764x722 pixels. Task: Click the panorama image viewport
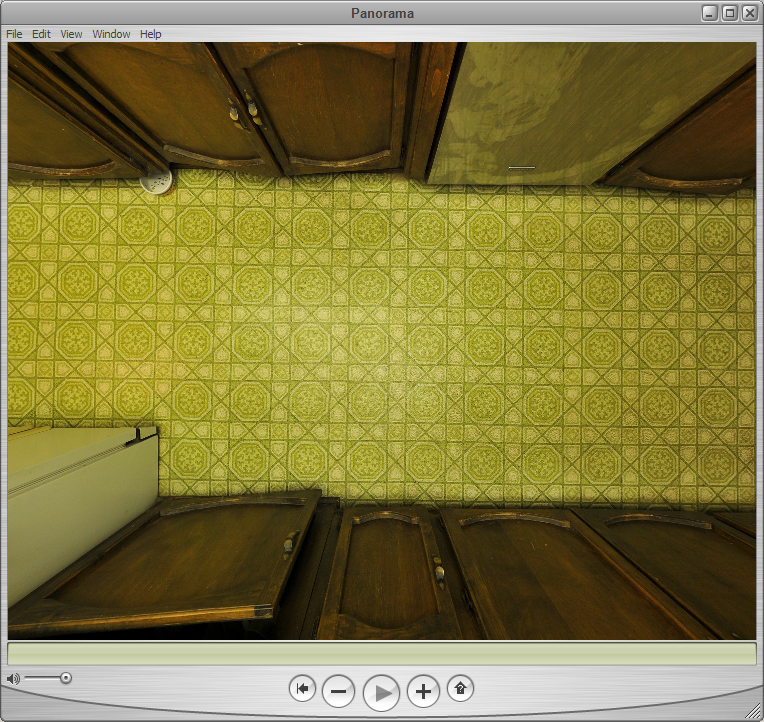coord(382,341)
